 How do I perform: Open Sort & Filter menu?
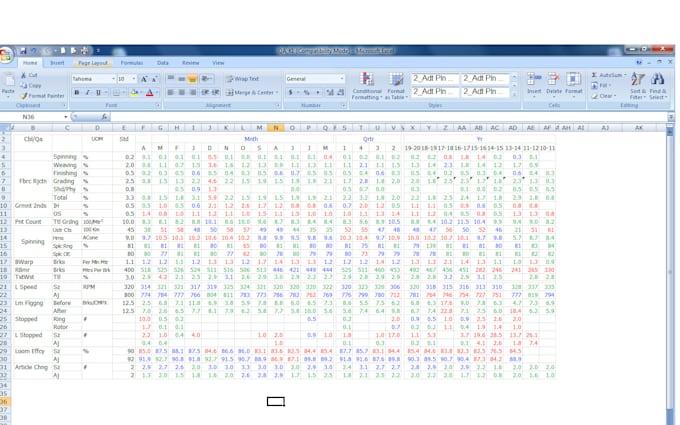(638, 86)
